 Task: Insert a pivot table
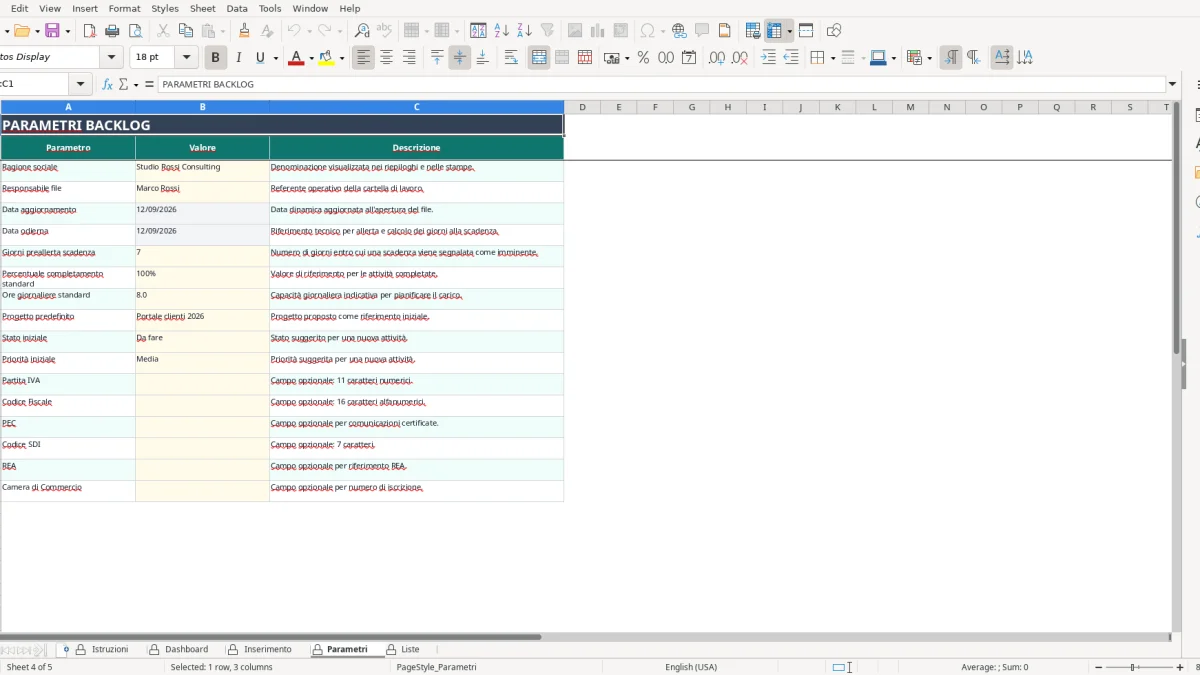[620, 31]
